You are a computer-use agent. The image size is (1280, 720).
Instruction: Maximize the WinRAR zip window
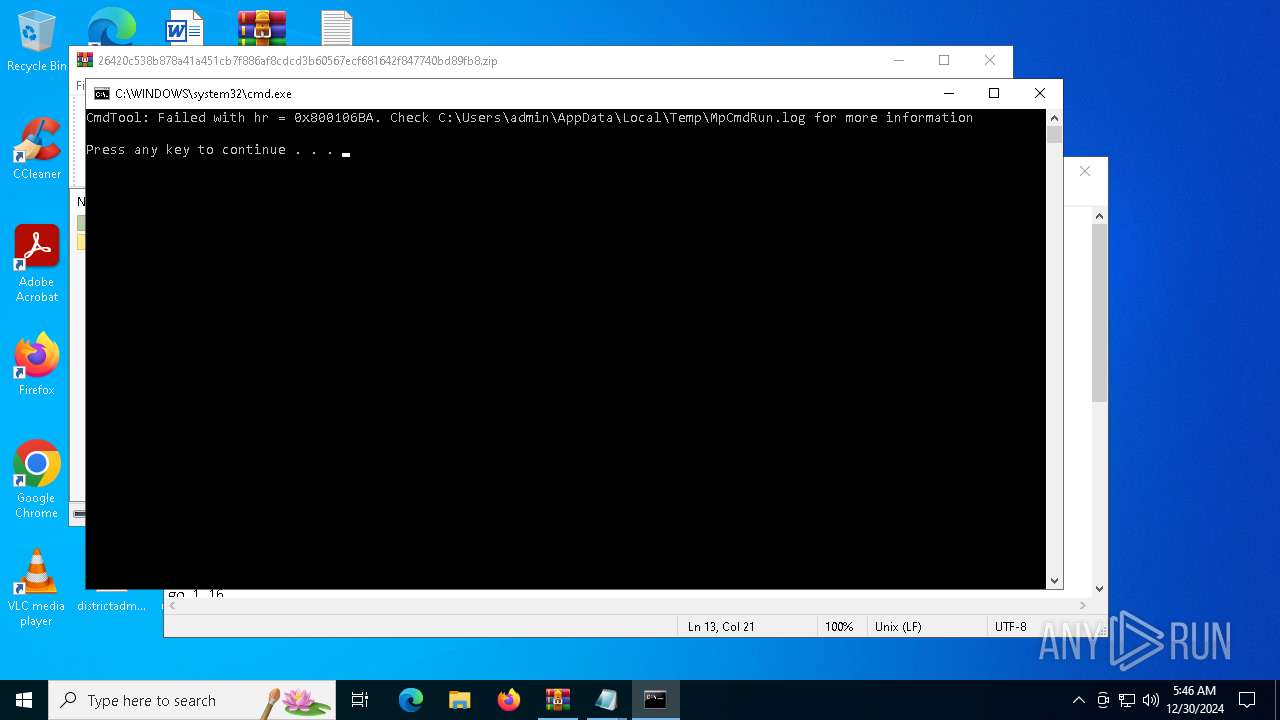944,60
